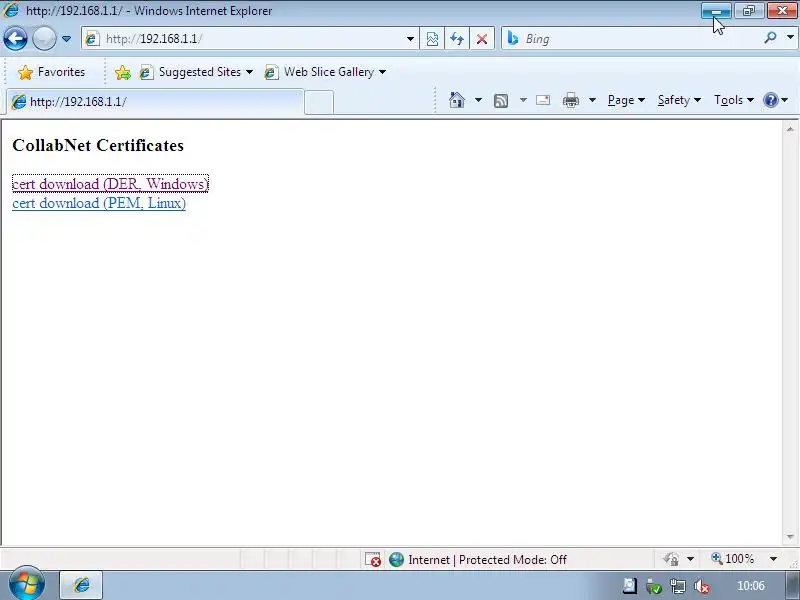Open the Favorites center

coord(51,72)
